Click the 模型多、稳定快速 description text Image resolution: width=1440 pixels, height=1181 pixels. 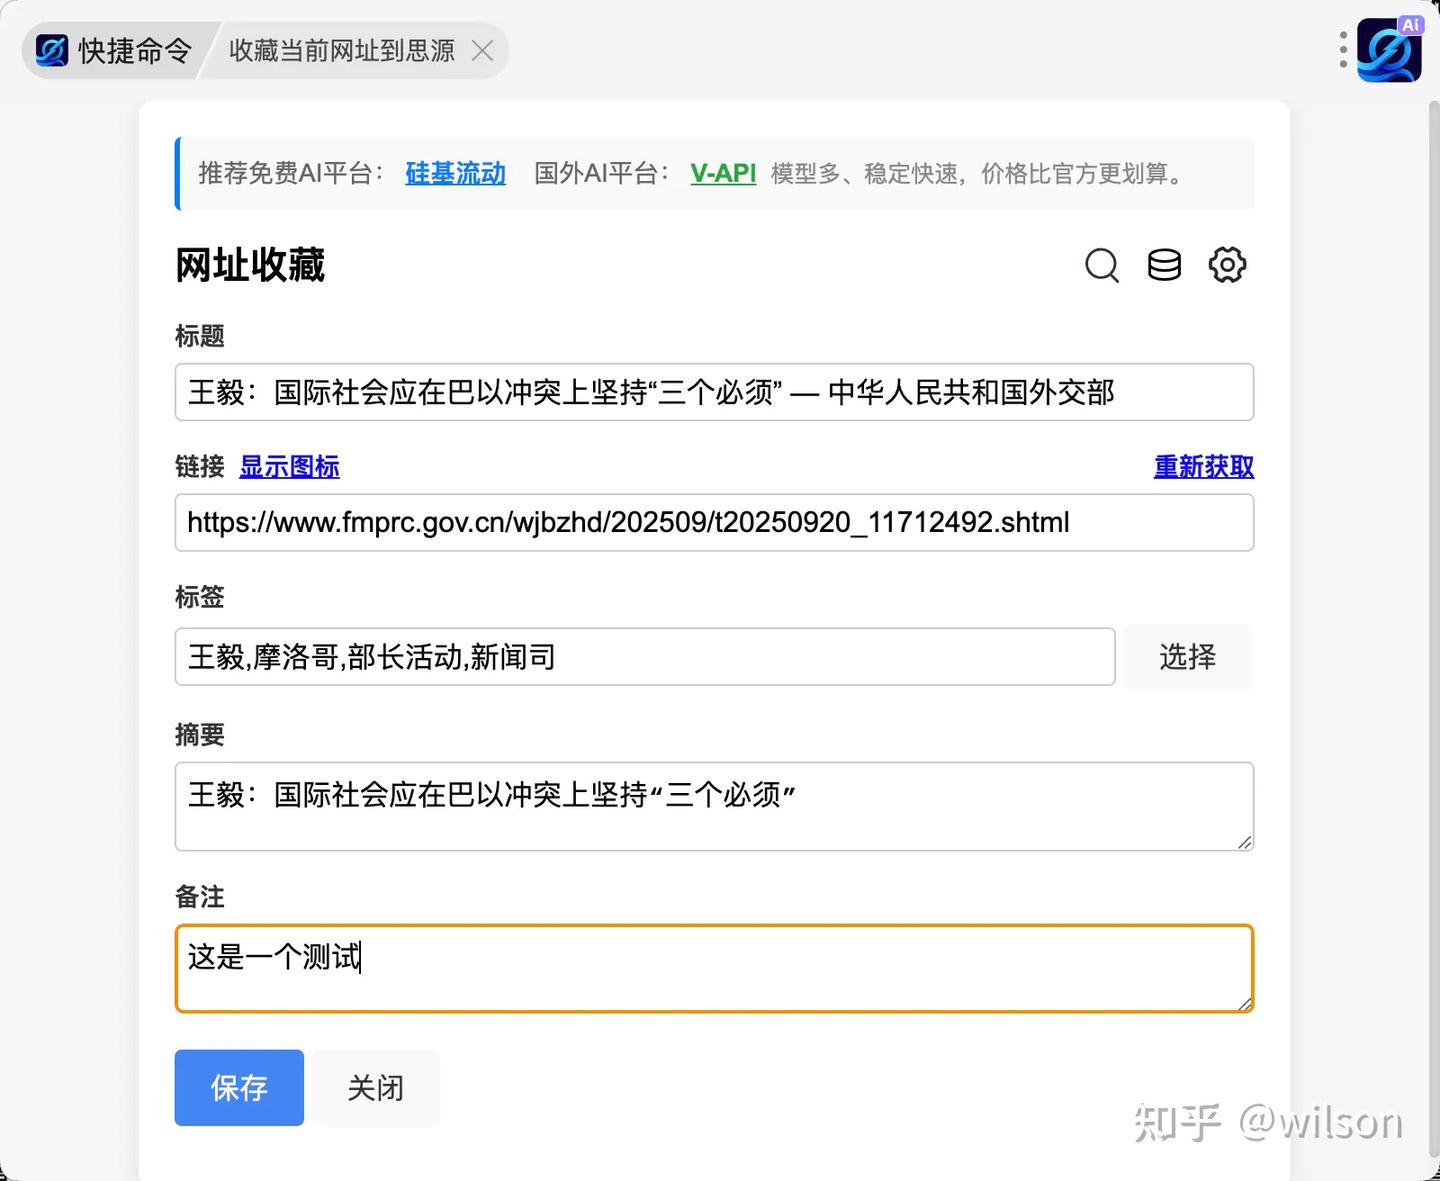977,173
